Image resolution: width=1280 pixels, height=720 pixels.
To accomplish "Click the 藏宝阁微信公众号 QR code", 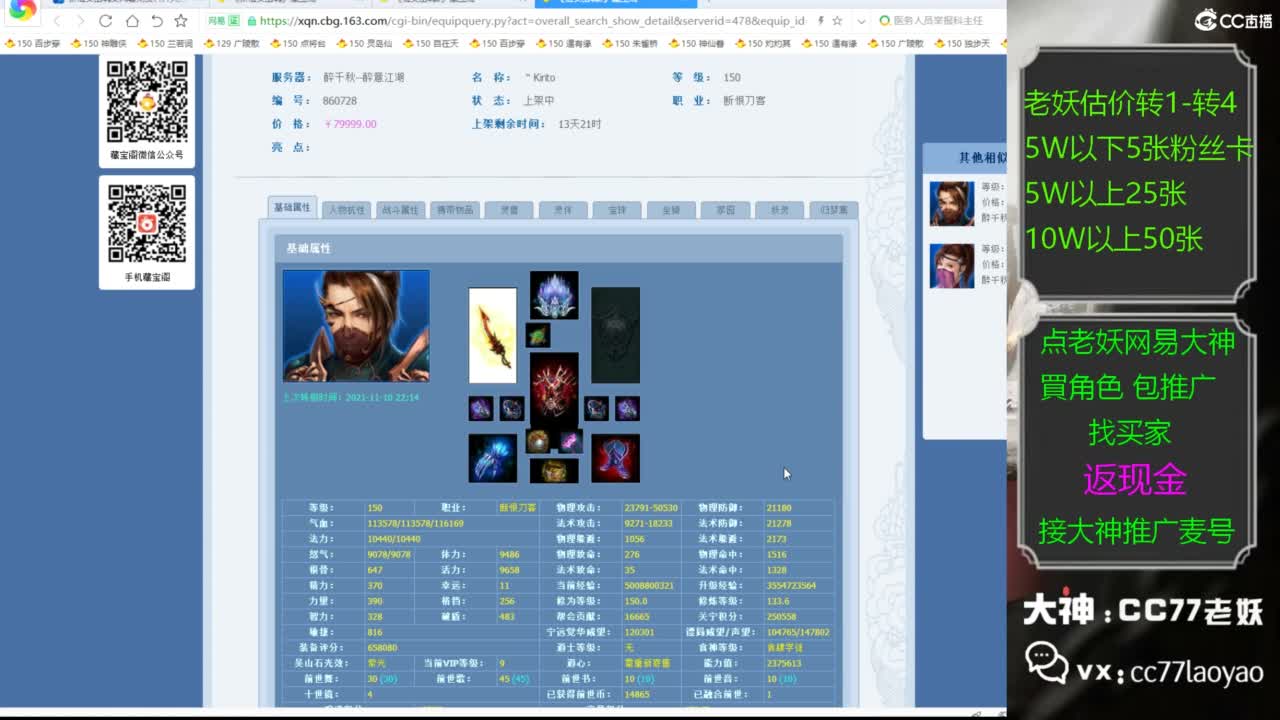I will 147,101.
